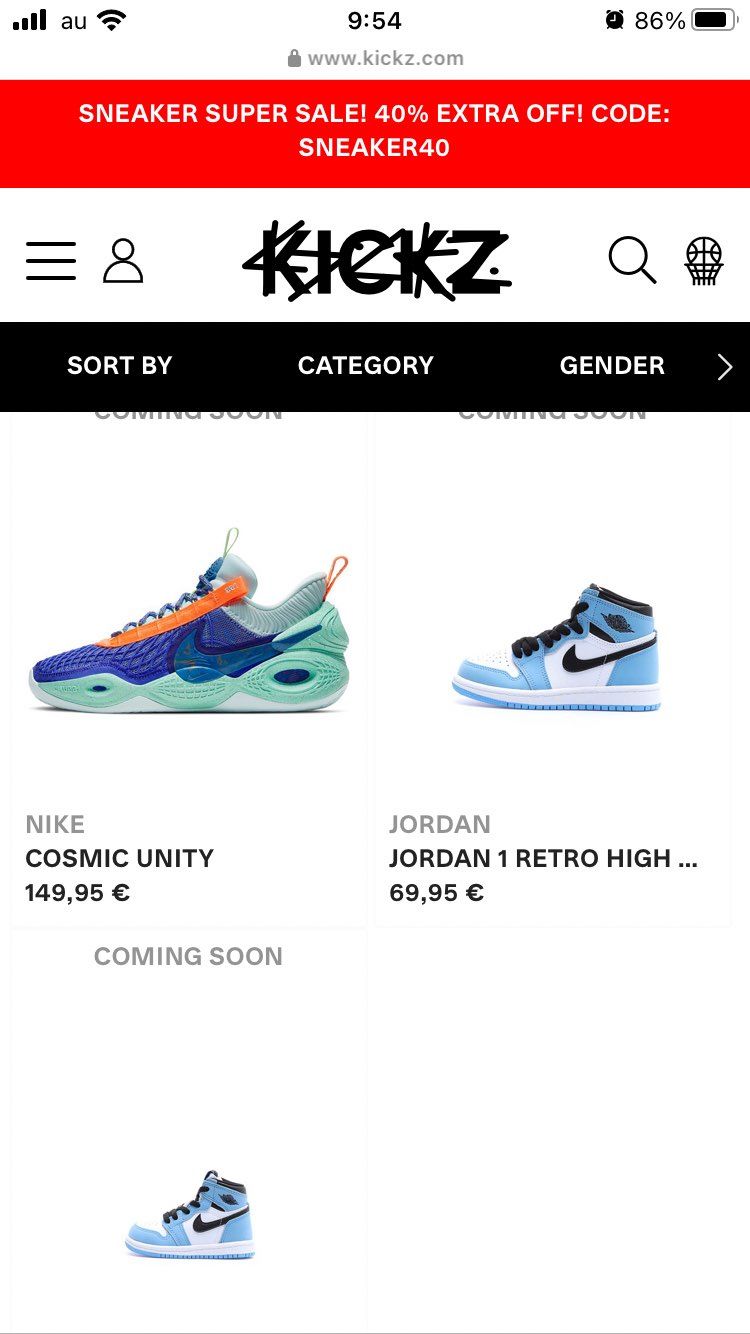Open the JORDAN 1 RETRO HIGH title
Screen dimensions: 750x1334
[x=544, y=858]
